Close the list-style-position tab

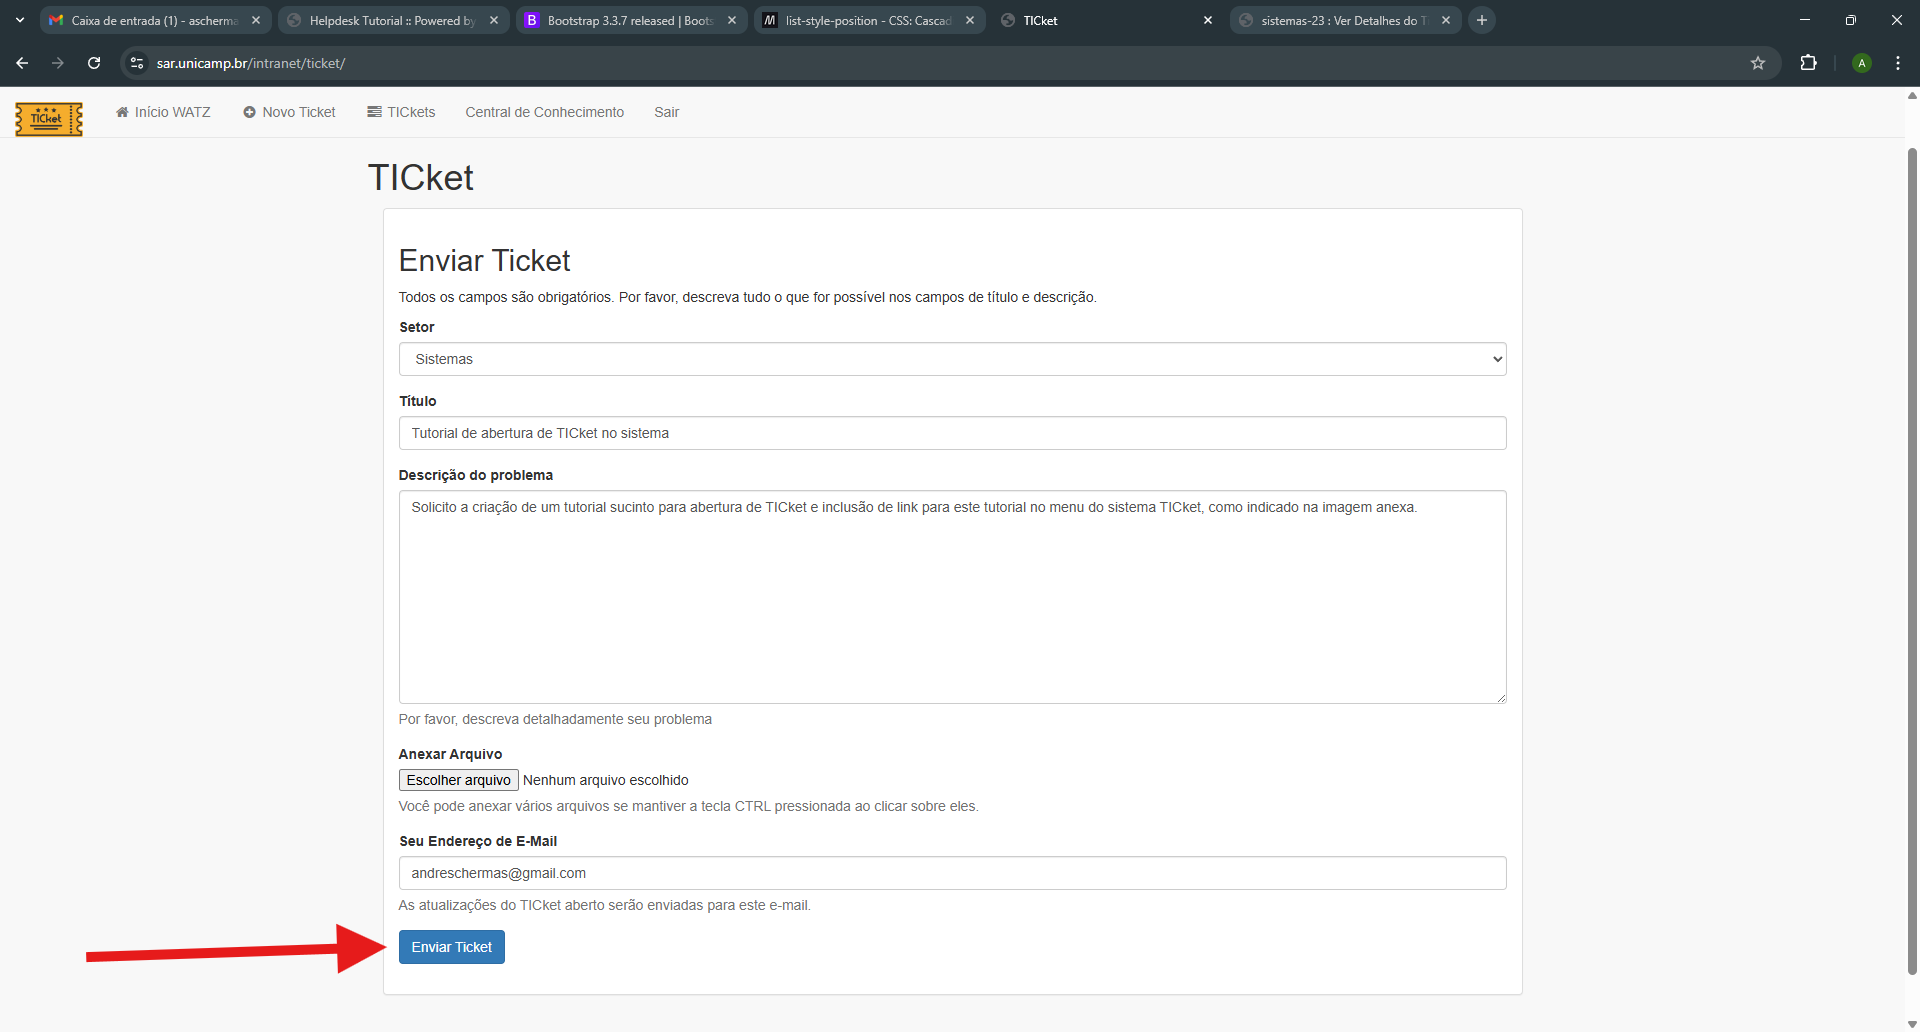(970, 20)
